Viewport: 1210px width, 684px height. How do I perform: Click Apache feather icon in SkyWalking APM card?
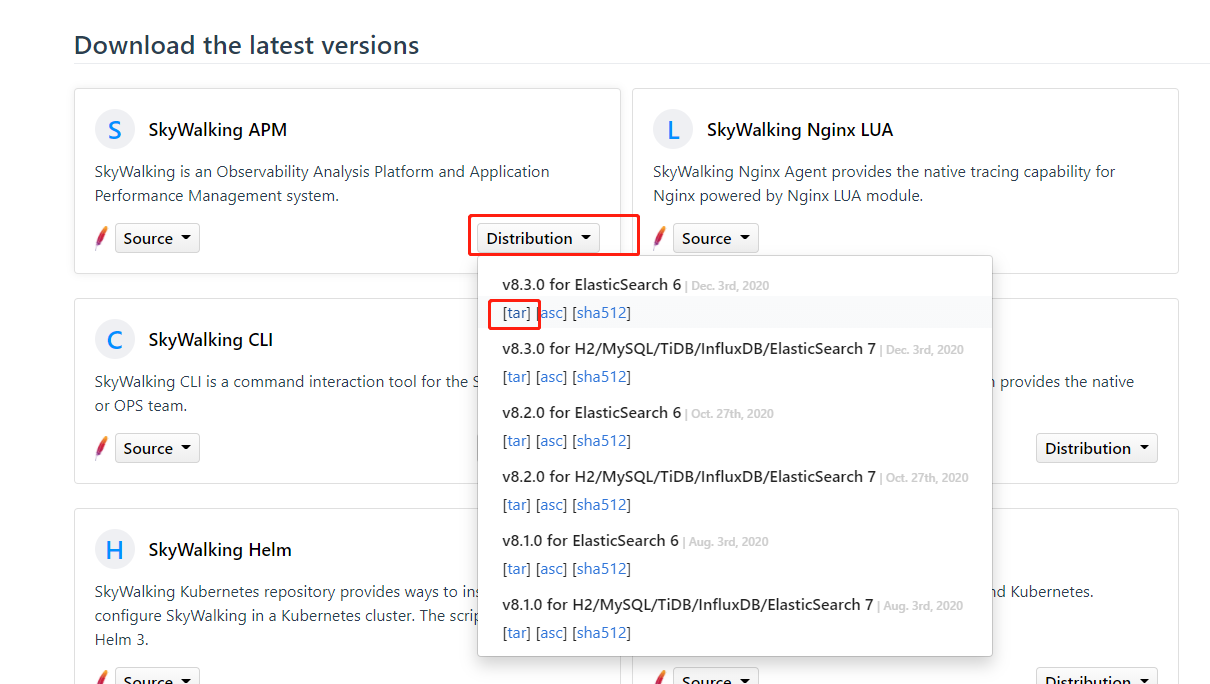click(x=101, y=238)
